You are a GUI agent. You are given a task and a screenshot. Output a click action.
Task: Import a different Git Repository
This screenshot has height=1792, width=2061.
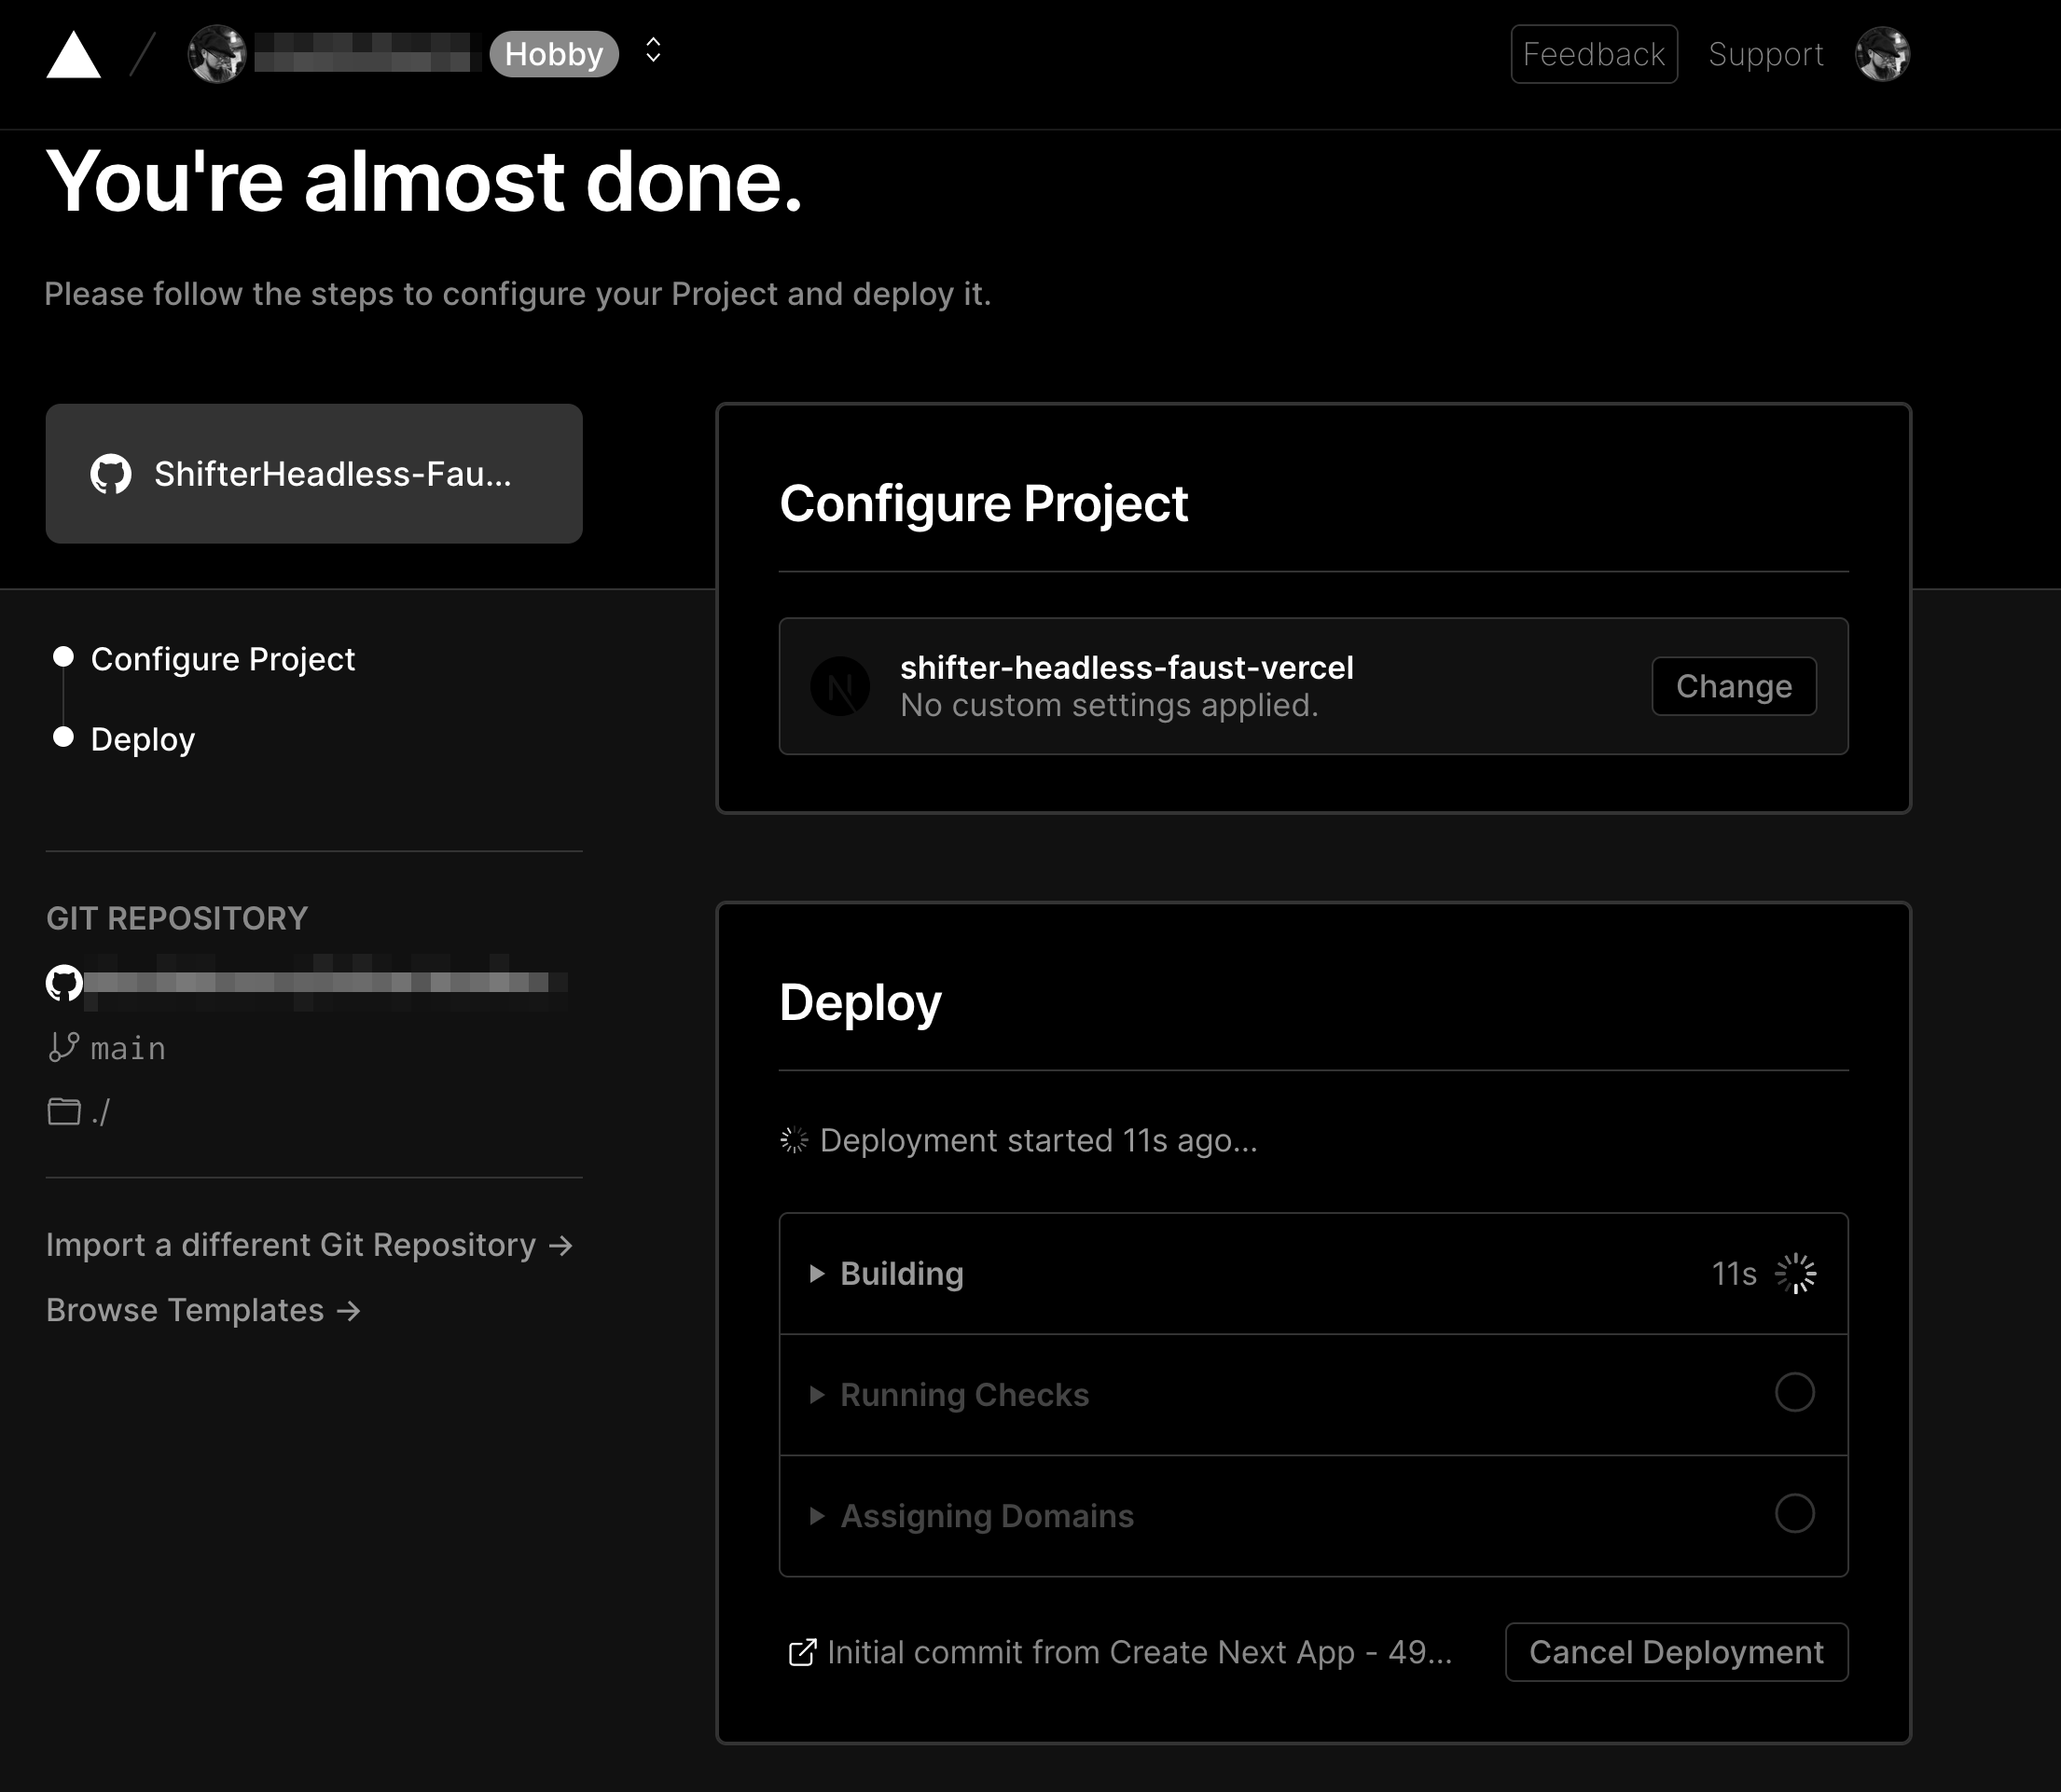(309, 1245)
